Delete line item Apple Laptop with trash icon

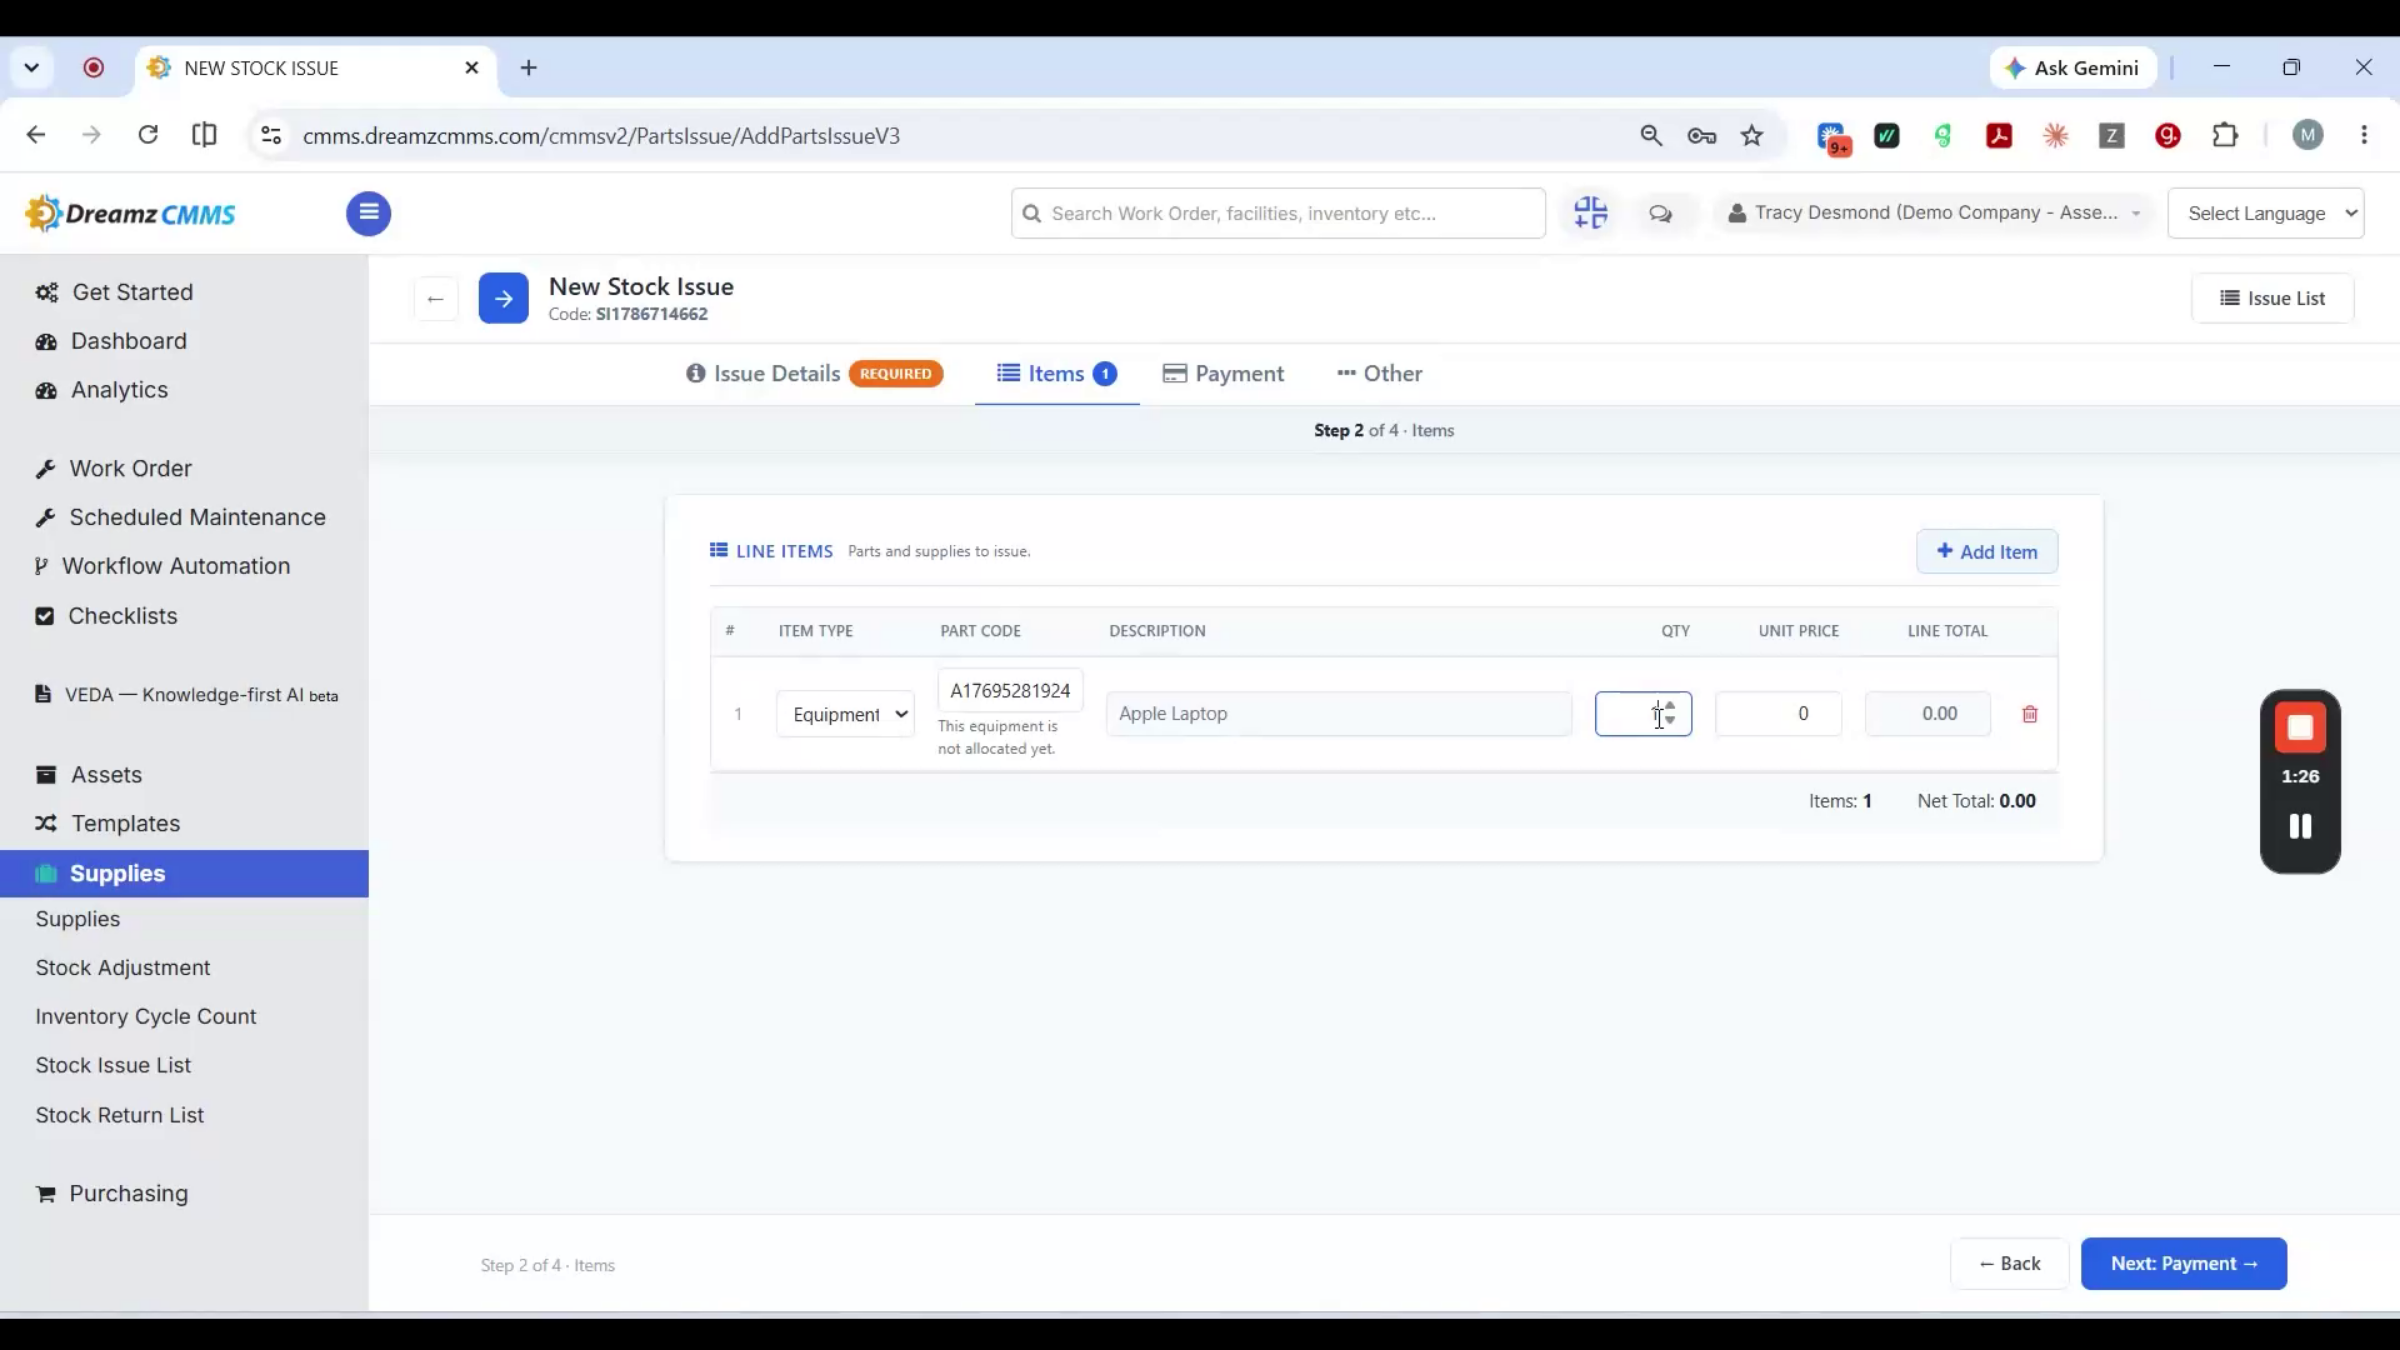coord(2030,714)
